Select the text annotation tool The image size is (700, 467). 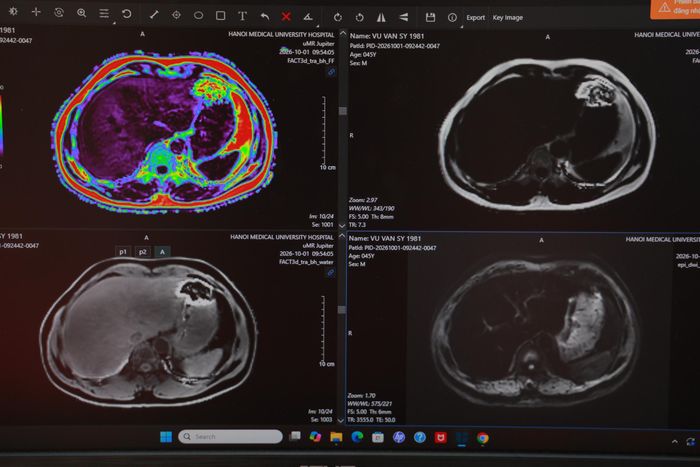click(242, 16)
